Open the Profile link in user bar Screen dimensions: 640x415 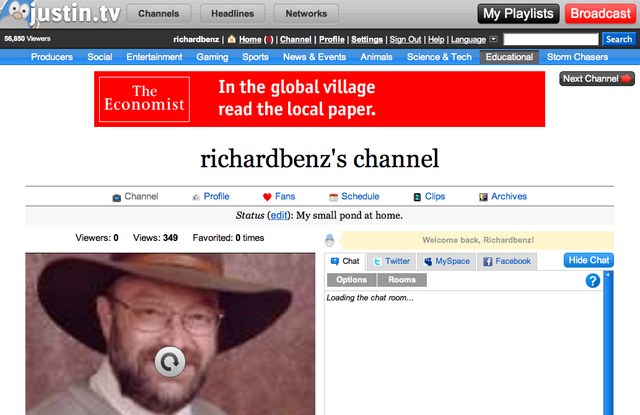(332, 40)
